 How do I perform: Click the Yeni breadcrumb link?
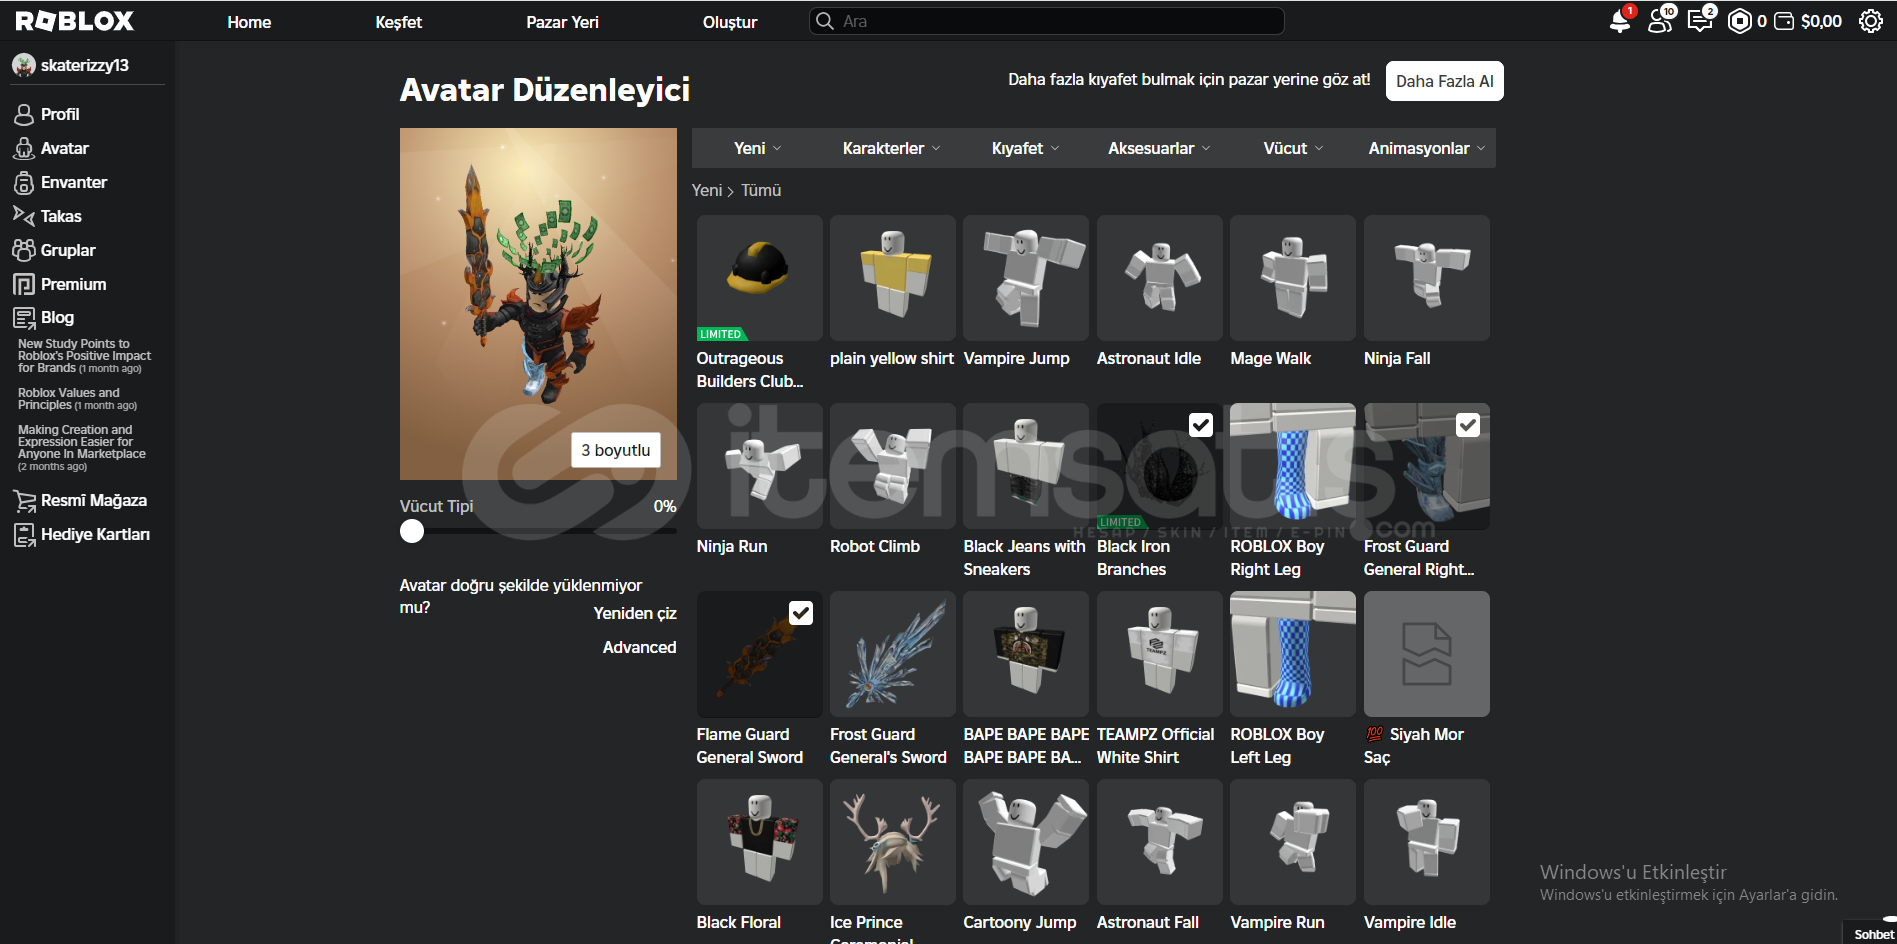point(707,190)
